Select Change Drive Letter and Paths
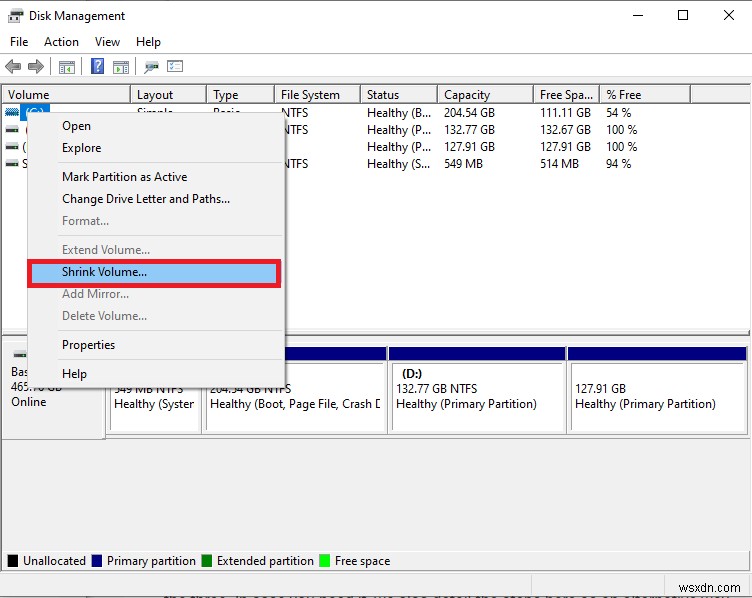Image resolution: width=752 pixels, height=598 pixels. (156, 199)
